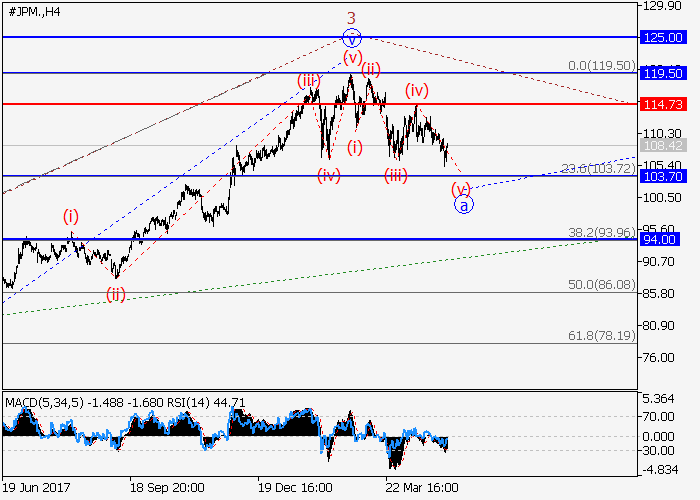Click the 119.50 blue price tag
This screenshot has width=700, height=500.
pyautogui.click(x=661, y=73)
